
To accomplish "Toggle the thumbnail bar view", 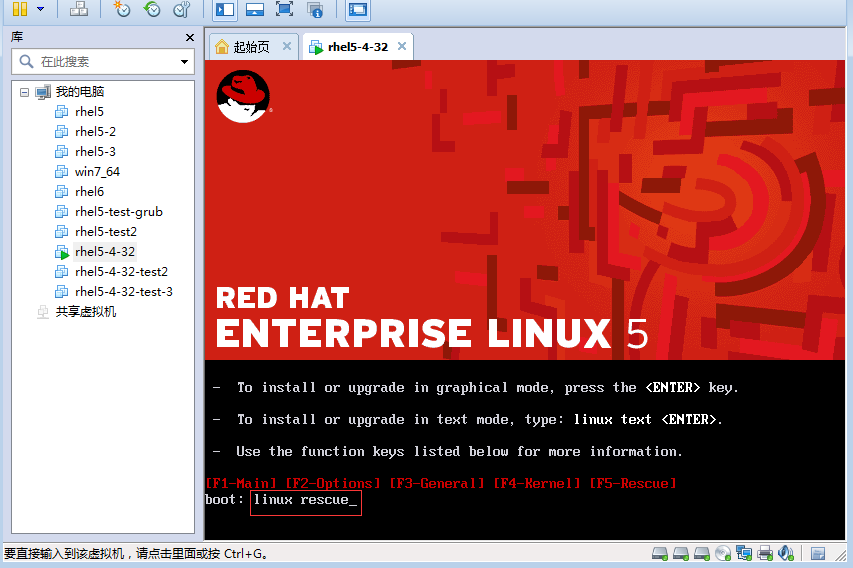I will (255, 9).
